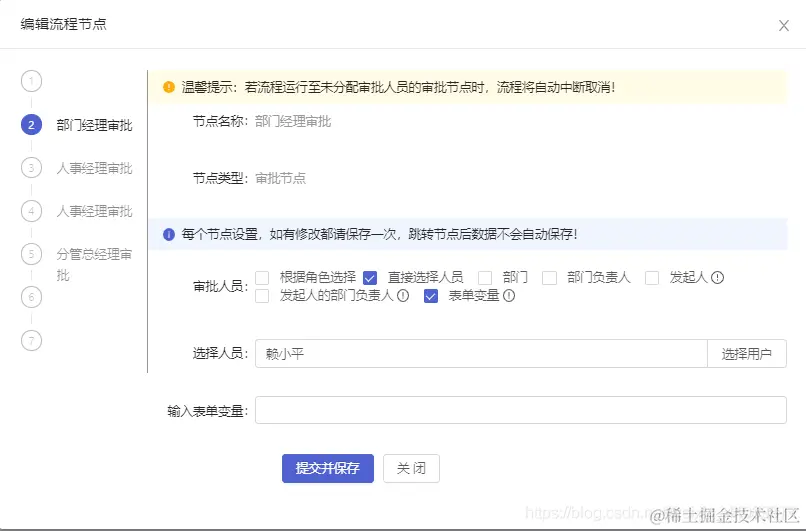Select step 5 circle icon
806x531 pixels.
tap(31, 254)
